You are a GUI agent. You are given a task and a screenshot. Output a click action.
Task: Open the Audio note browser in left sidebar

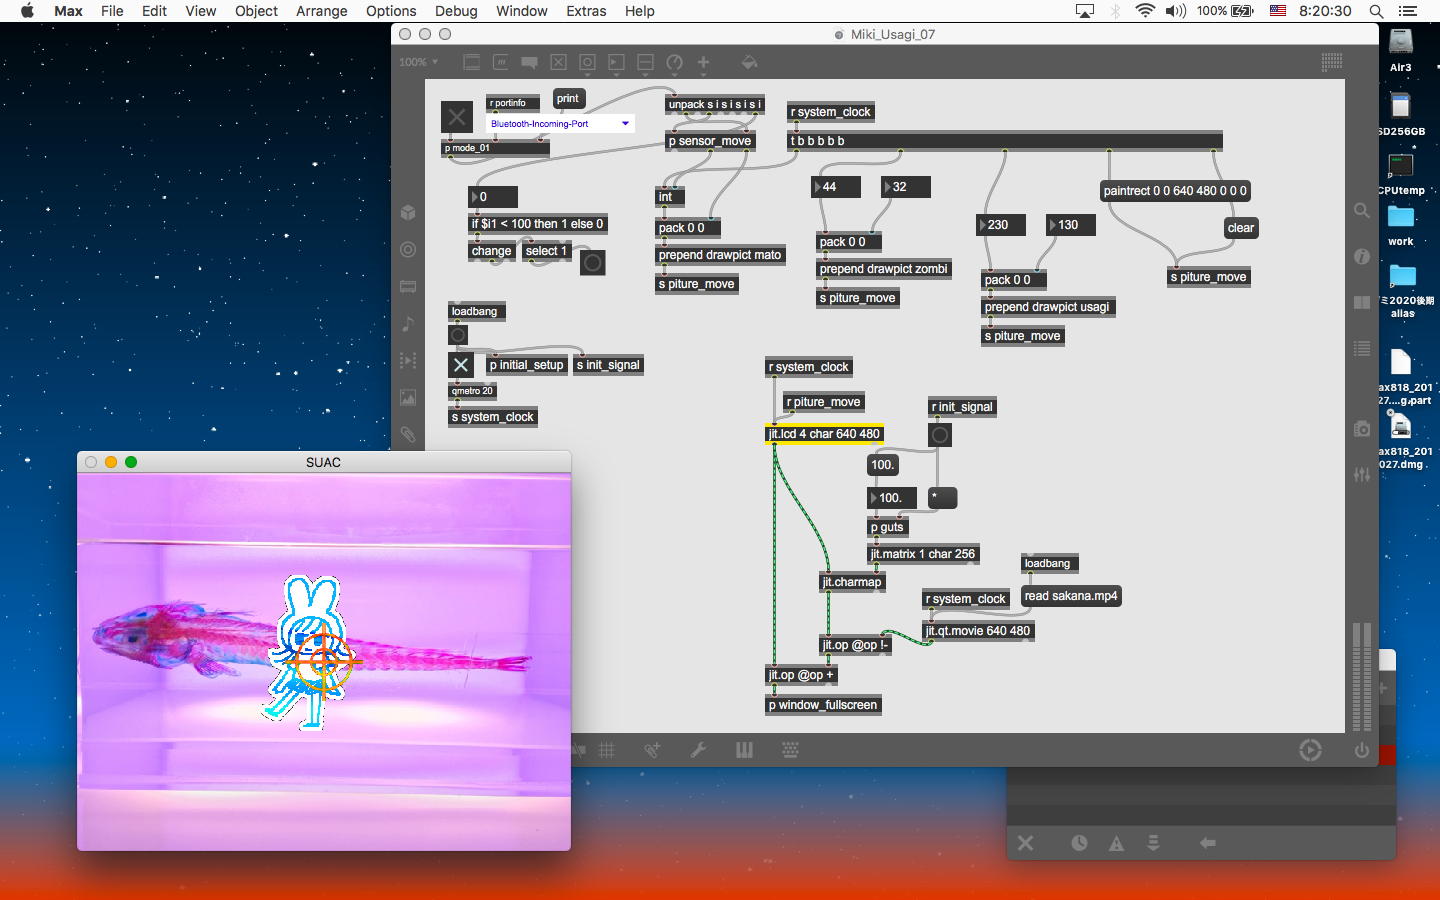point(408,323)
